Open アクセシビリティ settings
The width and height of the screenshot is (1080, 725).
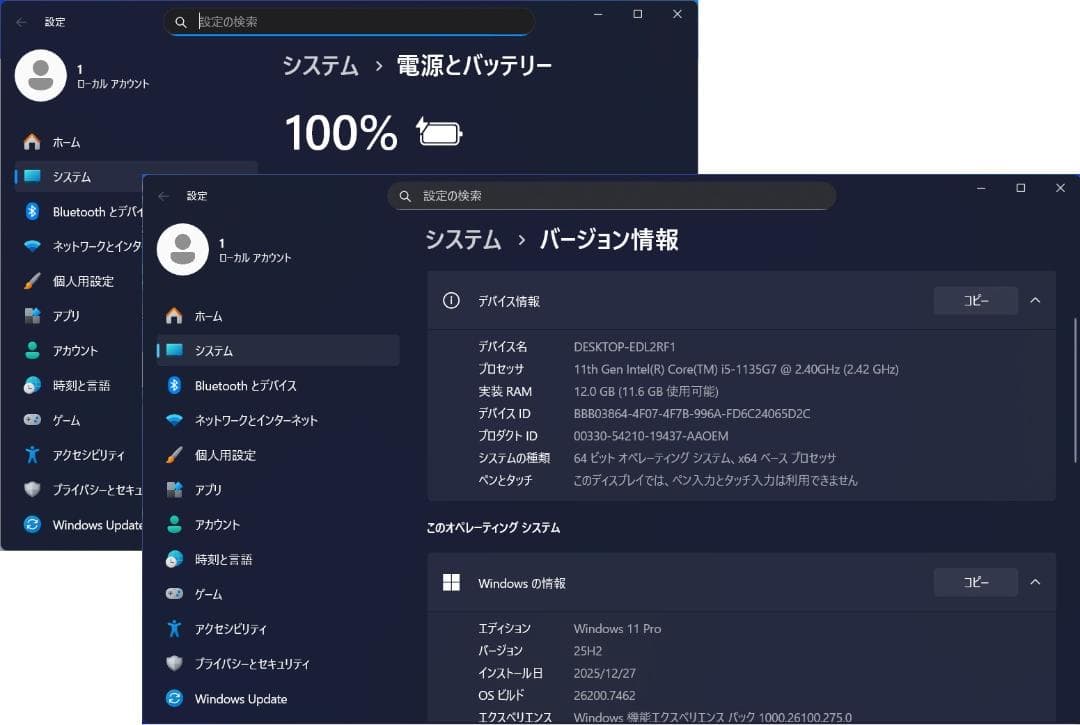point(230,628)
